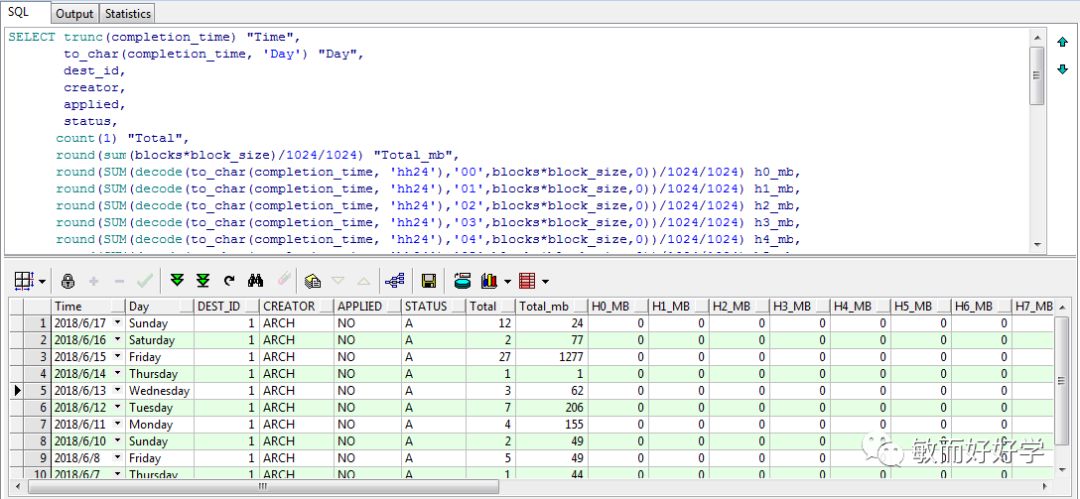Screen dimensions: 1080x499
Task: Click the single record view icon
Action: (x=313, y=281)
